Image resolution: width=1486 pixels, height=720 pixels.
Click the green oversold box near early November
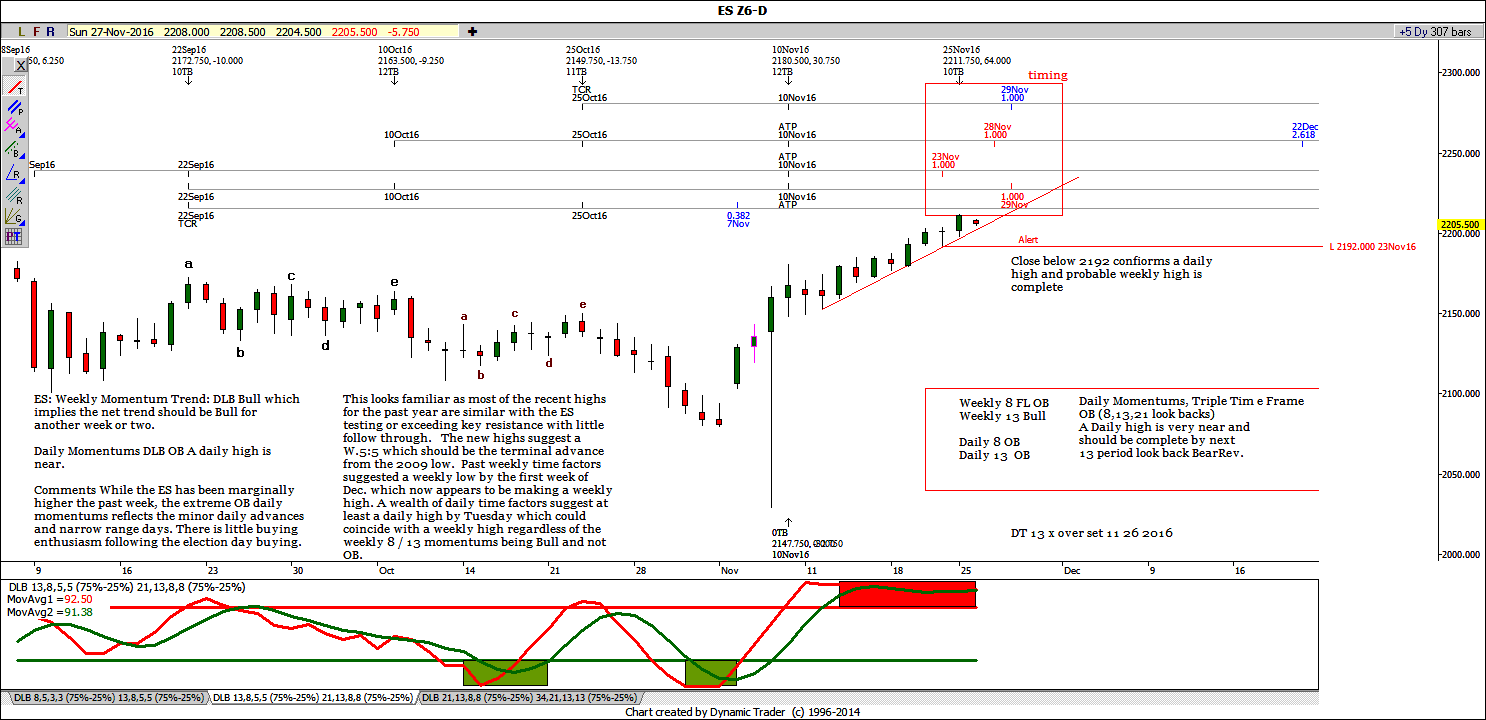click(x=710, y=672)
